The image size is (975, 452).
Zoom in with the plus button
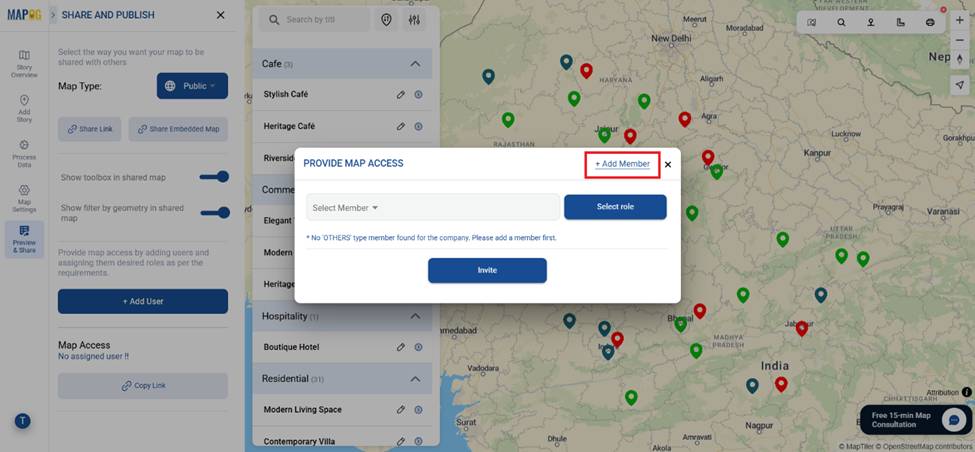[960, 20]
